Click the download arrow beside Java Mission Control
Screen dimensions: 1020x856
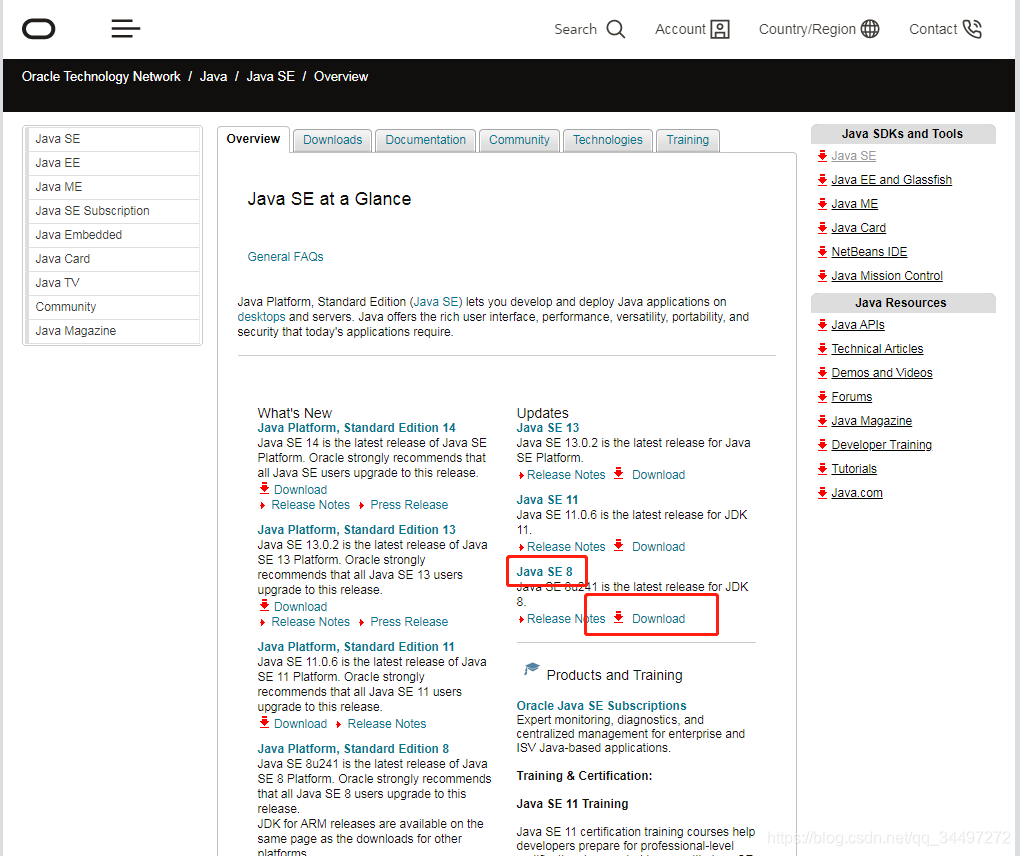click(x=822, y=275)
